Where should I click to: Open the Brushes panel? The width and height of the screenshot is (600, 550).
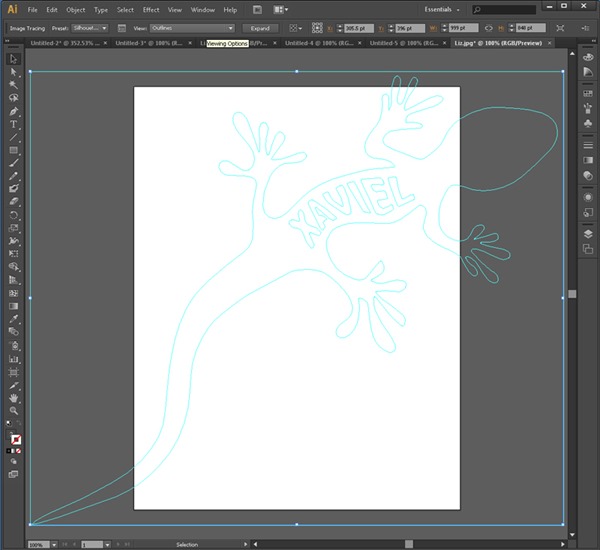pyautogui.click(x=588, y=108)
